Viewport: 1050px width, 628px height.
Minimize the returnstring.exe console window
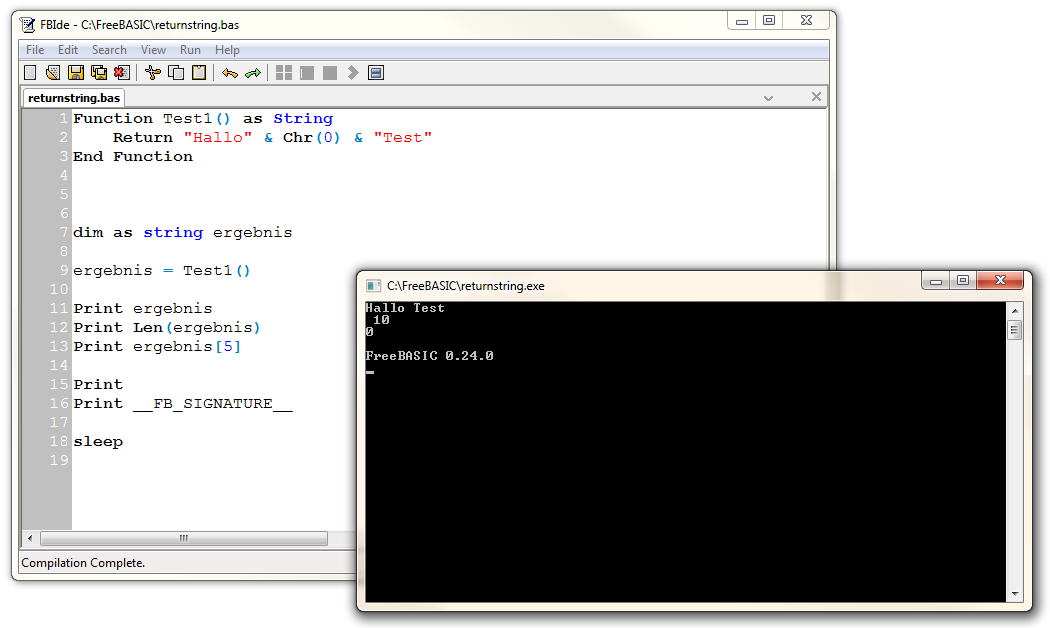click(x=936, y=281)
